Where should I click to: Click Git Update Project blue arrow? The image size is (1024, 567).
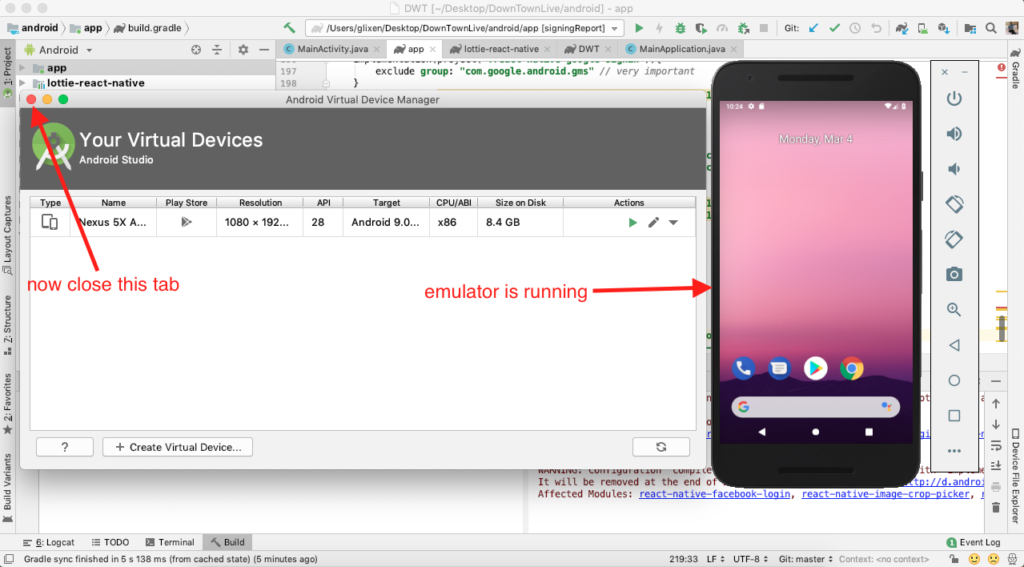click(x=813, y=28)
